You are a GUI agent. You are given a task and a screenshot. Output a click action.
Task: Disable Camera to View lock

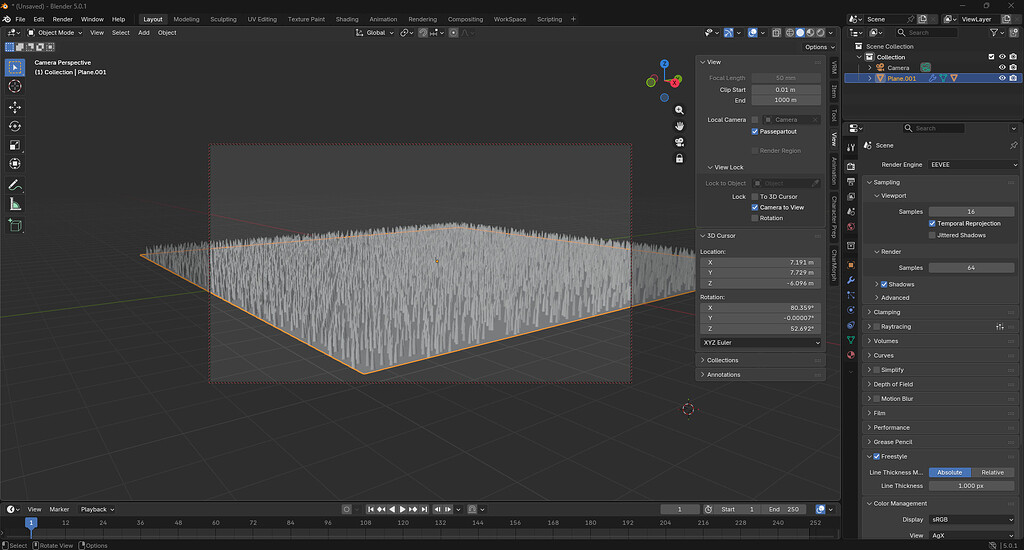point(755,207)
